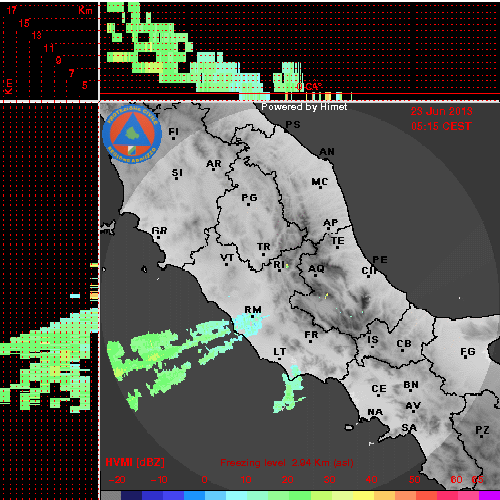Click the 'Freezing level 2.94 Km (asl)' text

click(287, 463)
